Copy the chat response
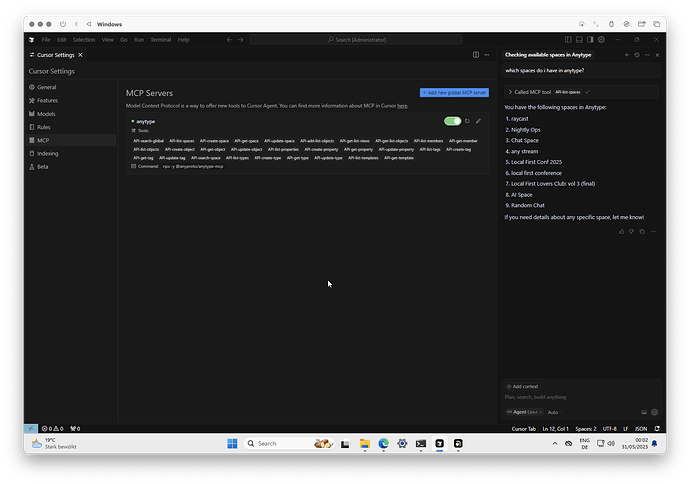This screenshot has height=484, width=690. (x=642, y=231)
